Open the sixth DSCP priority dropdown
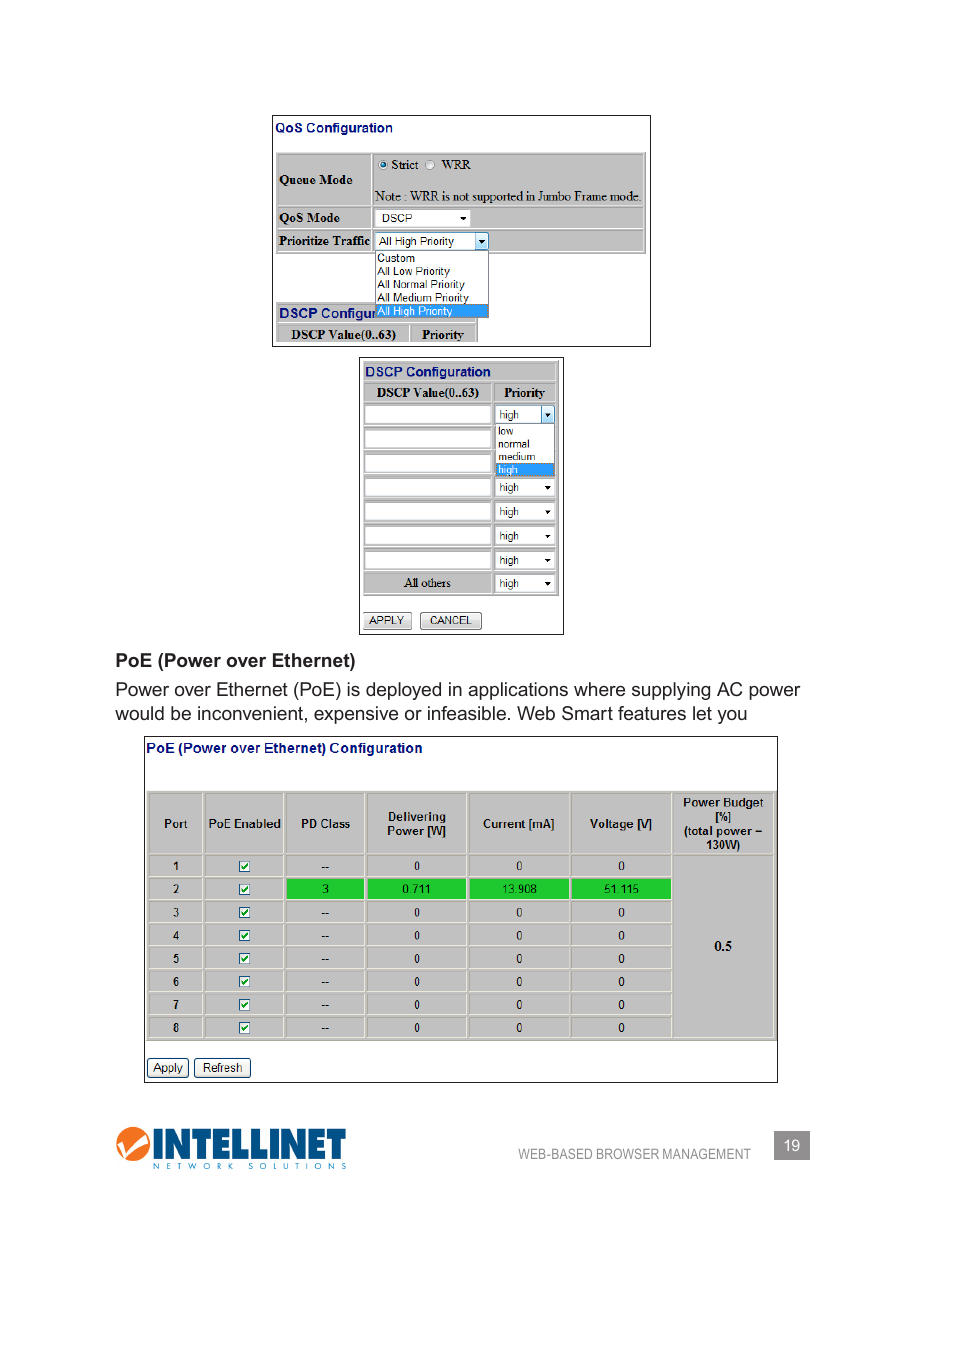Screen dimensions: 954x1350 click(525, 537)
